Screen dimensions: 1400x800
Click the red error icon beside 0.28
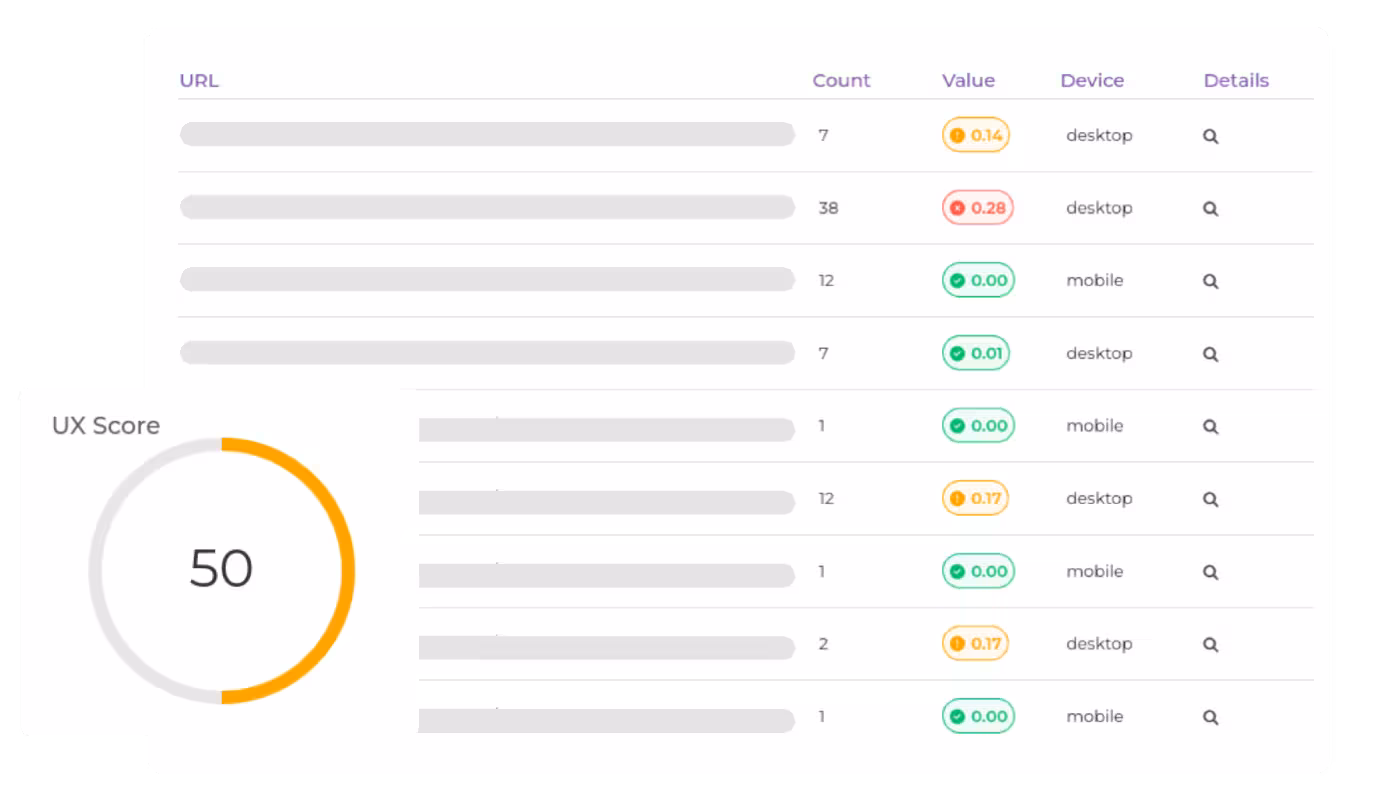(957, 208)
